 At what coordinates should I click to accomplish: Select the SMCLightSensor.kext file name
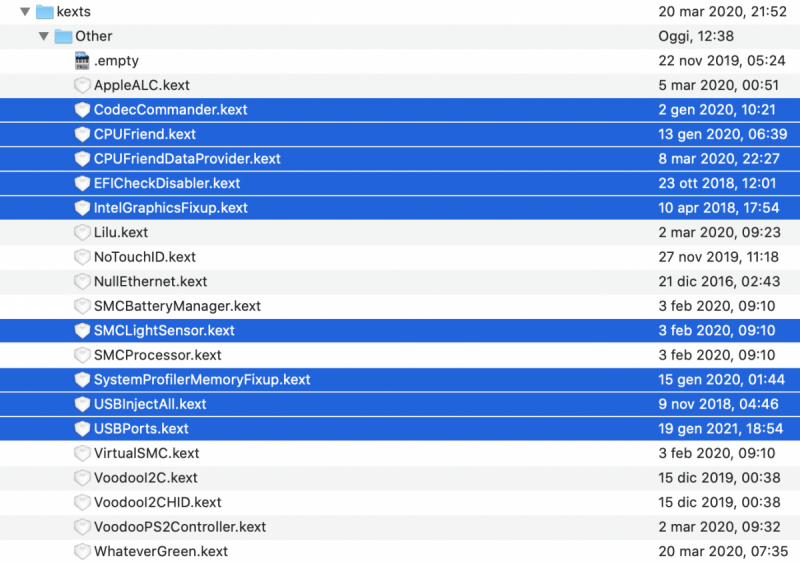click(x=164, y=330)
